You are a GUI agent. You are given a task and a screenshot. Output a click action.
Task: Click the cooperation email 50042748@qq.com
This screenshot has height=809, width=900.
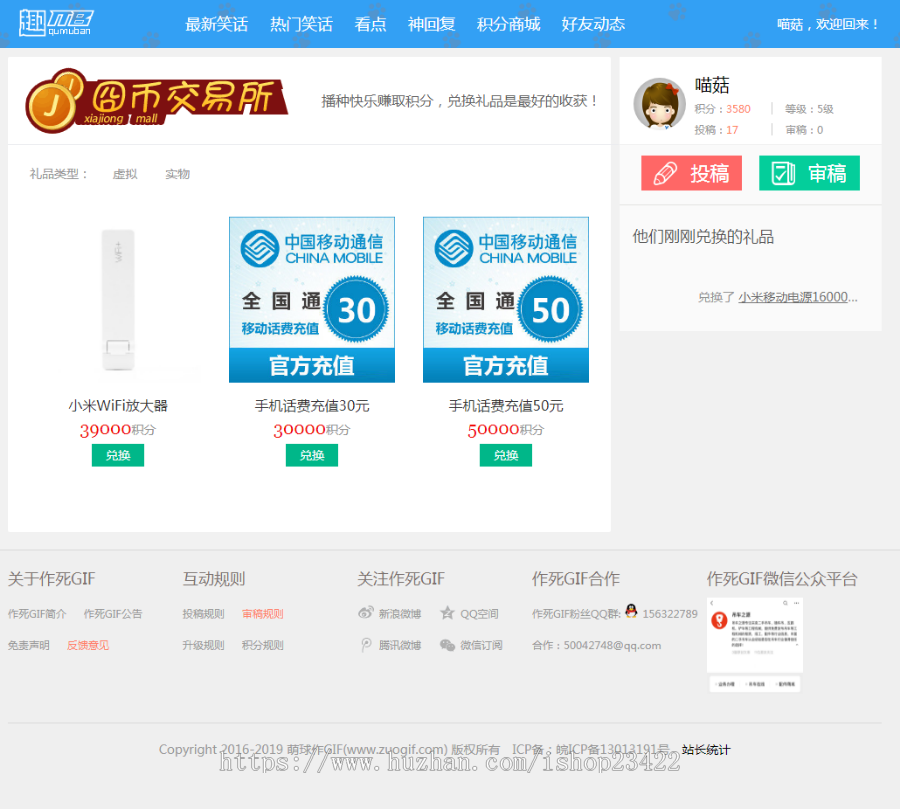[612, 645]
